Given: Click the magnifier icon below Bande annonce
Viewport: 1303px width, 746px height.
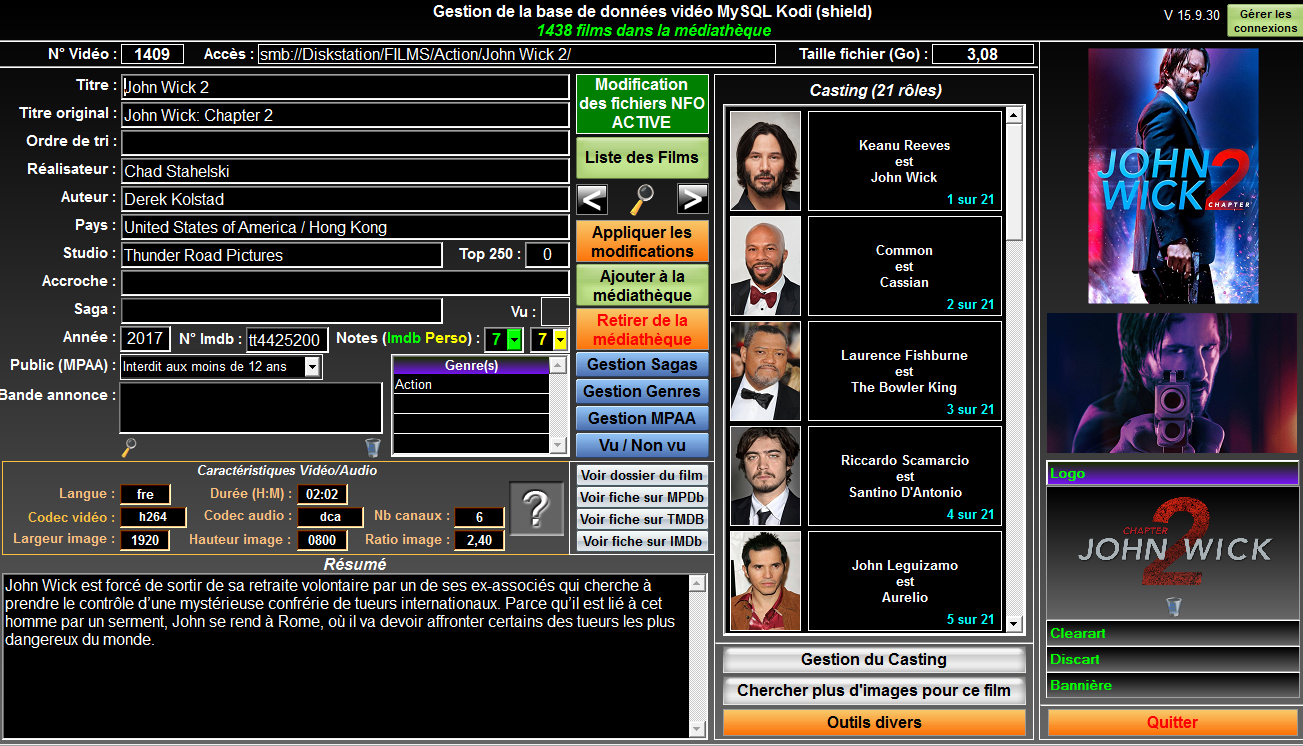Looking at the screenshot, I should pos(128,447).
